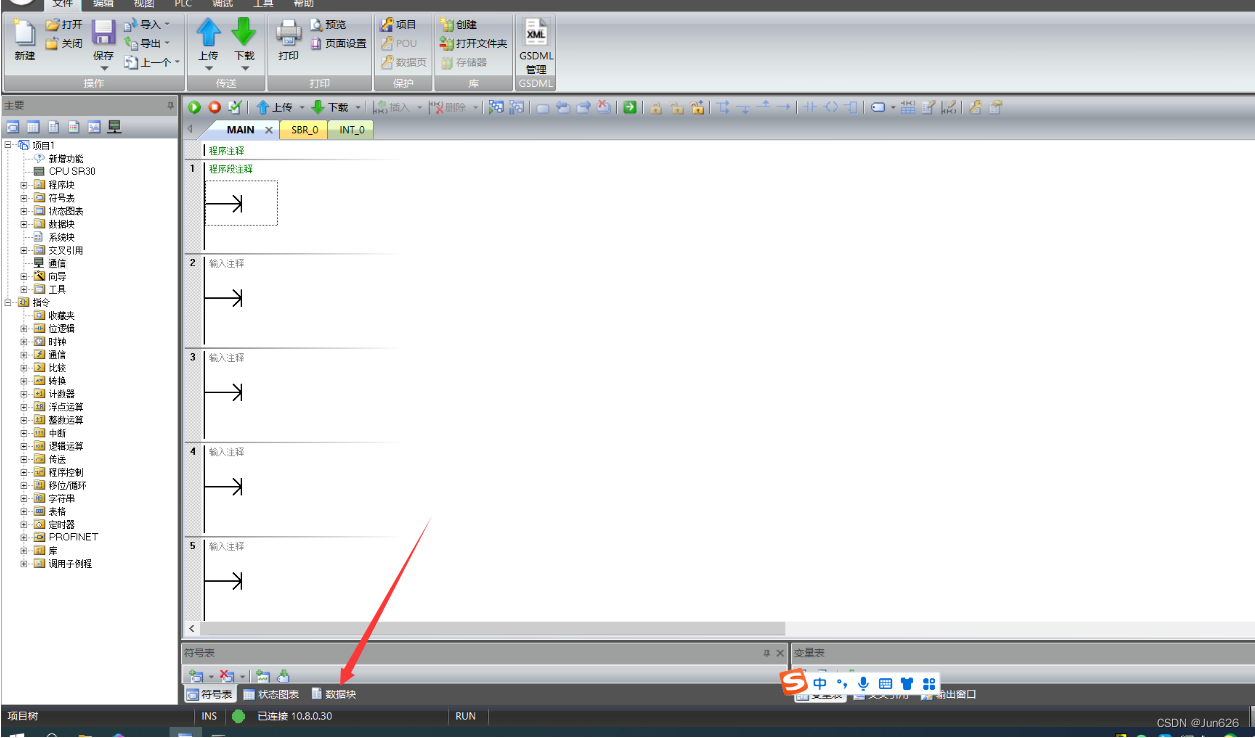Viewport: 1255px width, 738px height.
Task: Expand the 符号表 tree node
Action: tap(24, 198)
